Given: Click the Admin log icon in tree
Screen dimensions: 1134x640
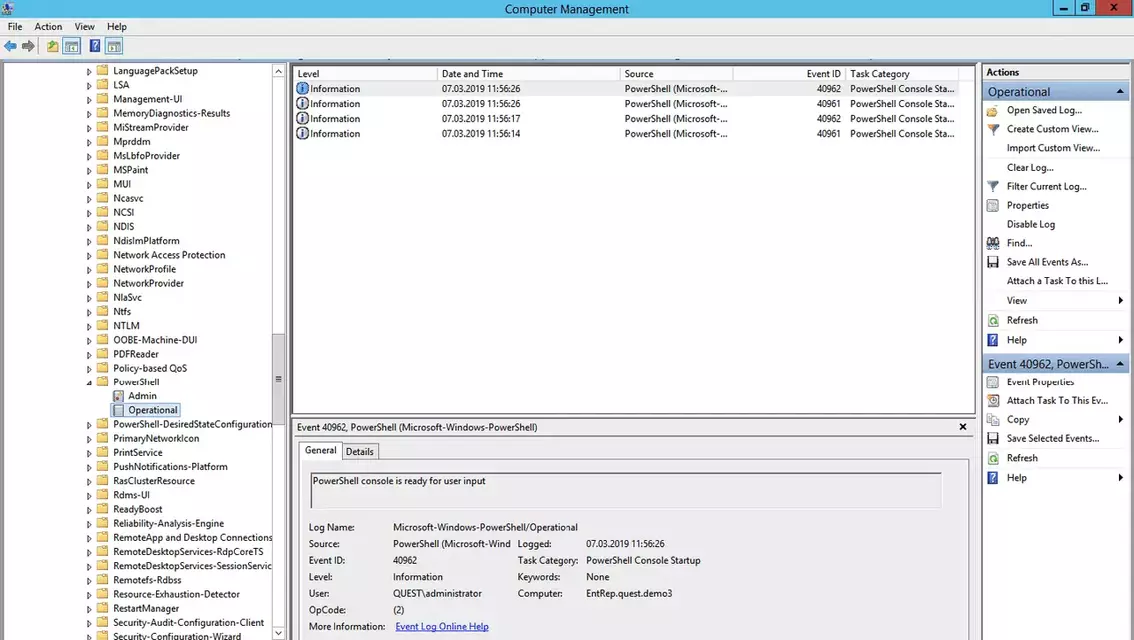Looking at the screenshot, I should tap(119, 396).
